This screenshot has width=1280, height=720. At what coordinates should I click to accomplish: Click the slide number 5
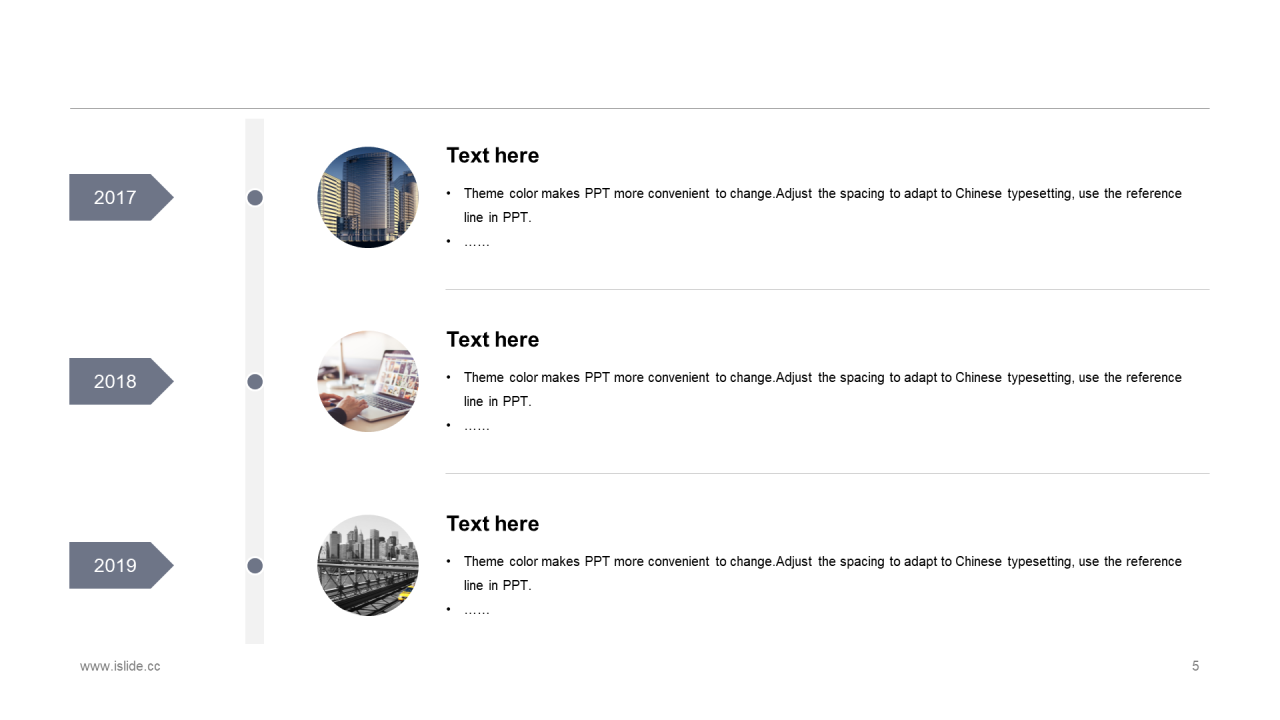click(1195, 666)
